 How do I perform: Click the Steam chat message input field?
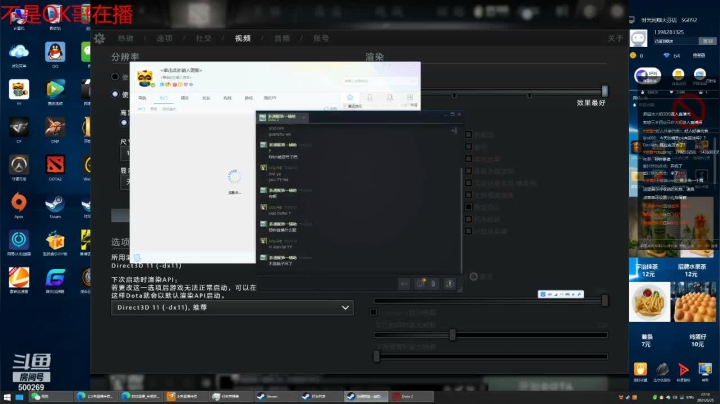(327, 284)
